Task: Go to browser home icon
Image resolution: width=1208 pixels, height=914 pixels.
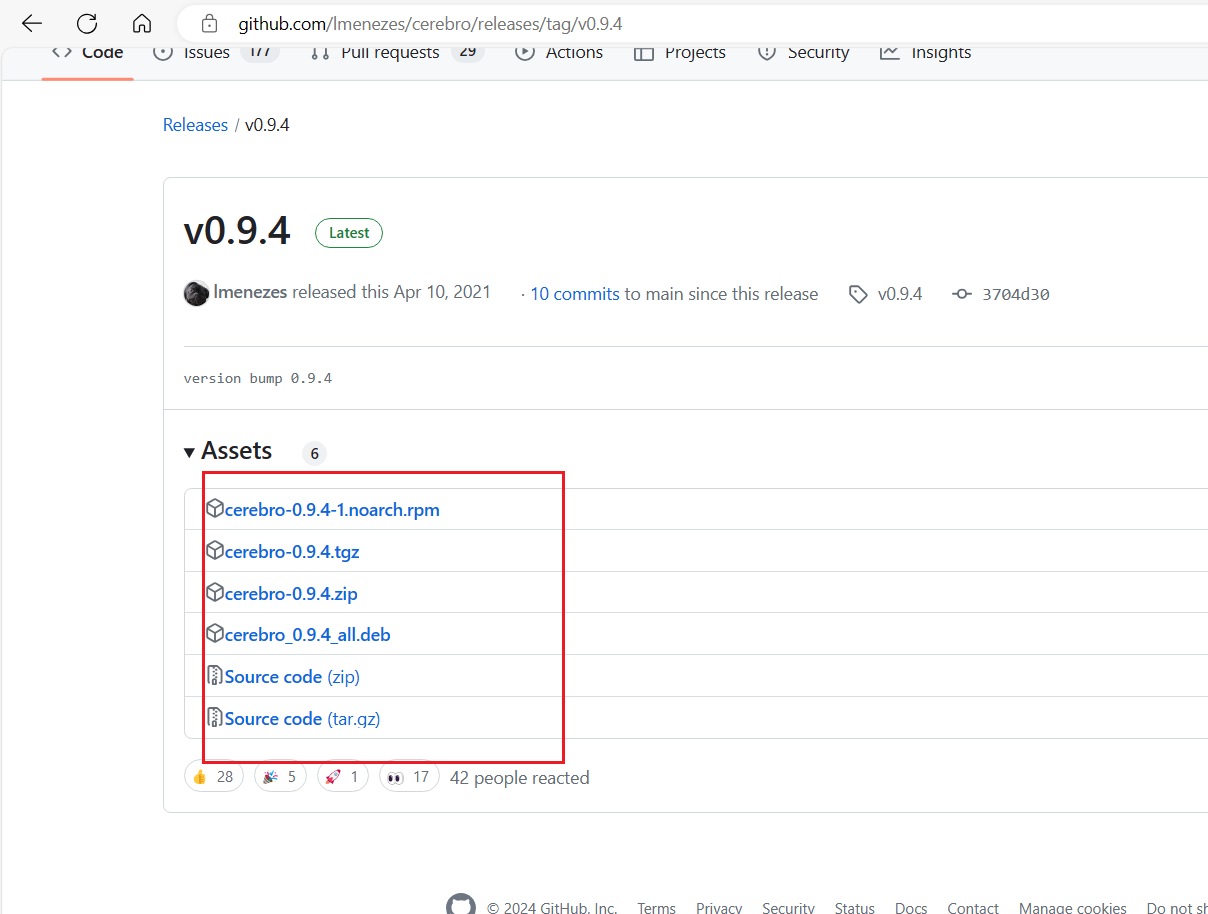Action: (x=142, y=23)
